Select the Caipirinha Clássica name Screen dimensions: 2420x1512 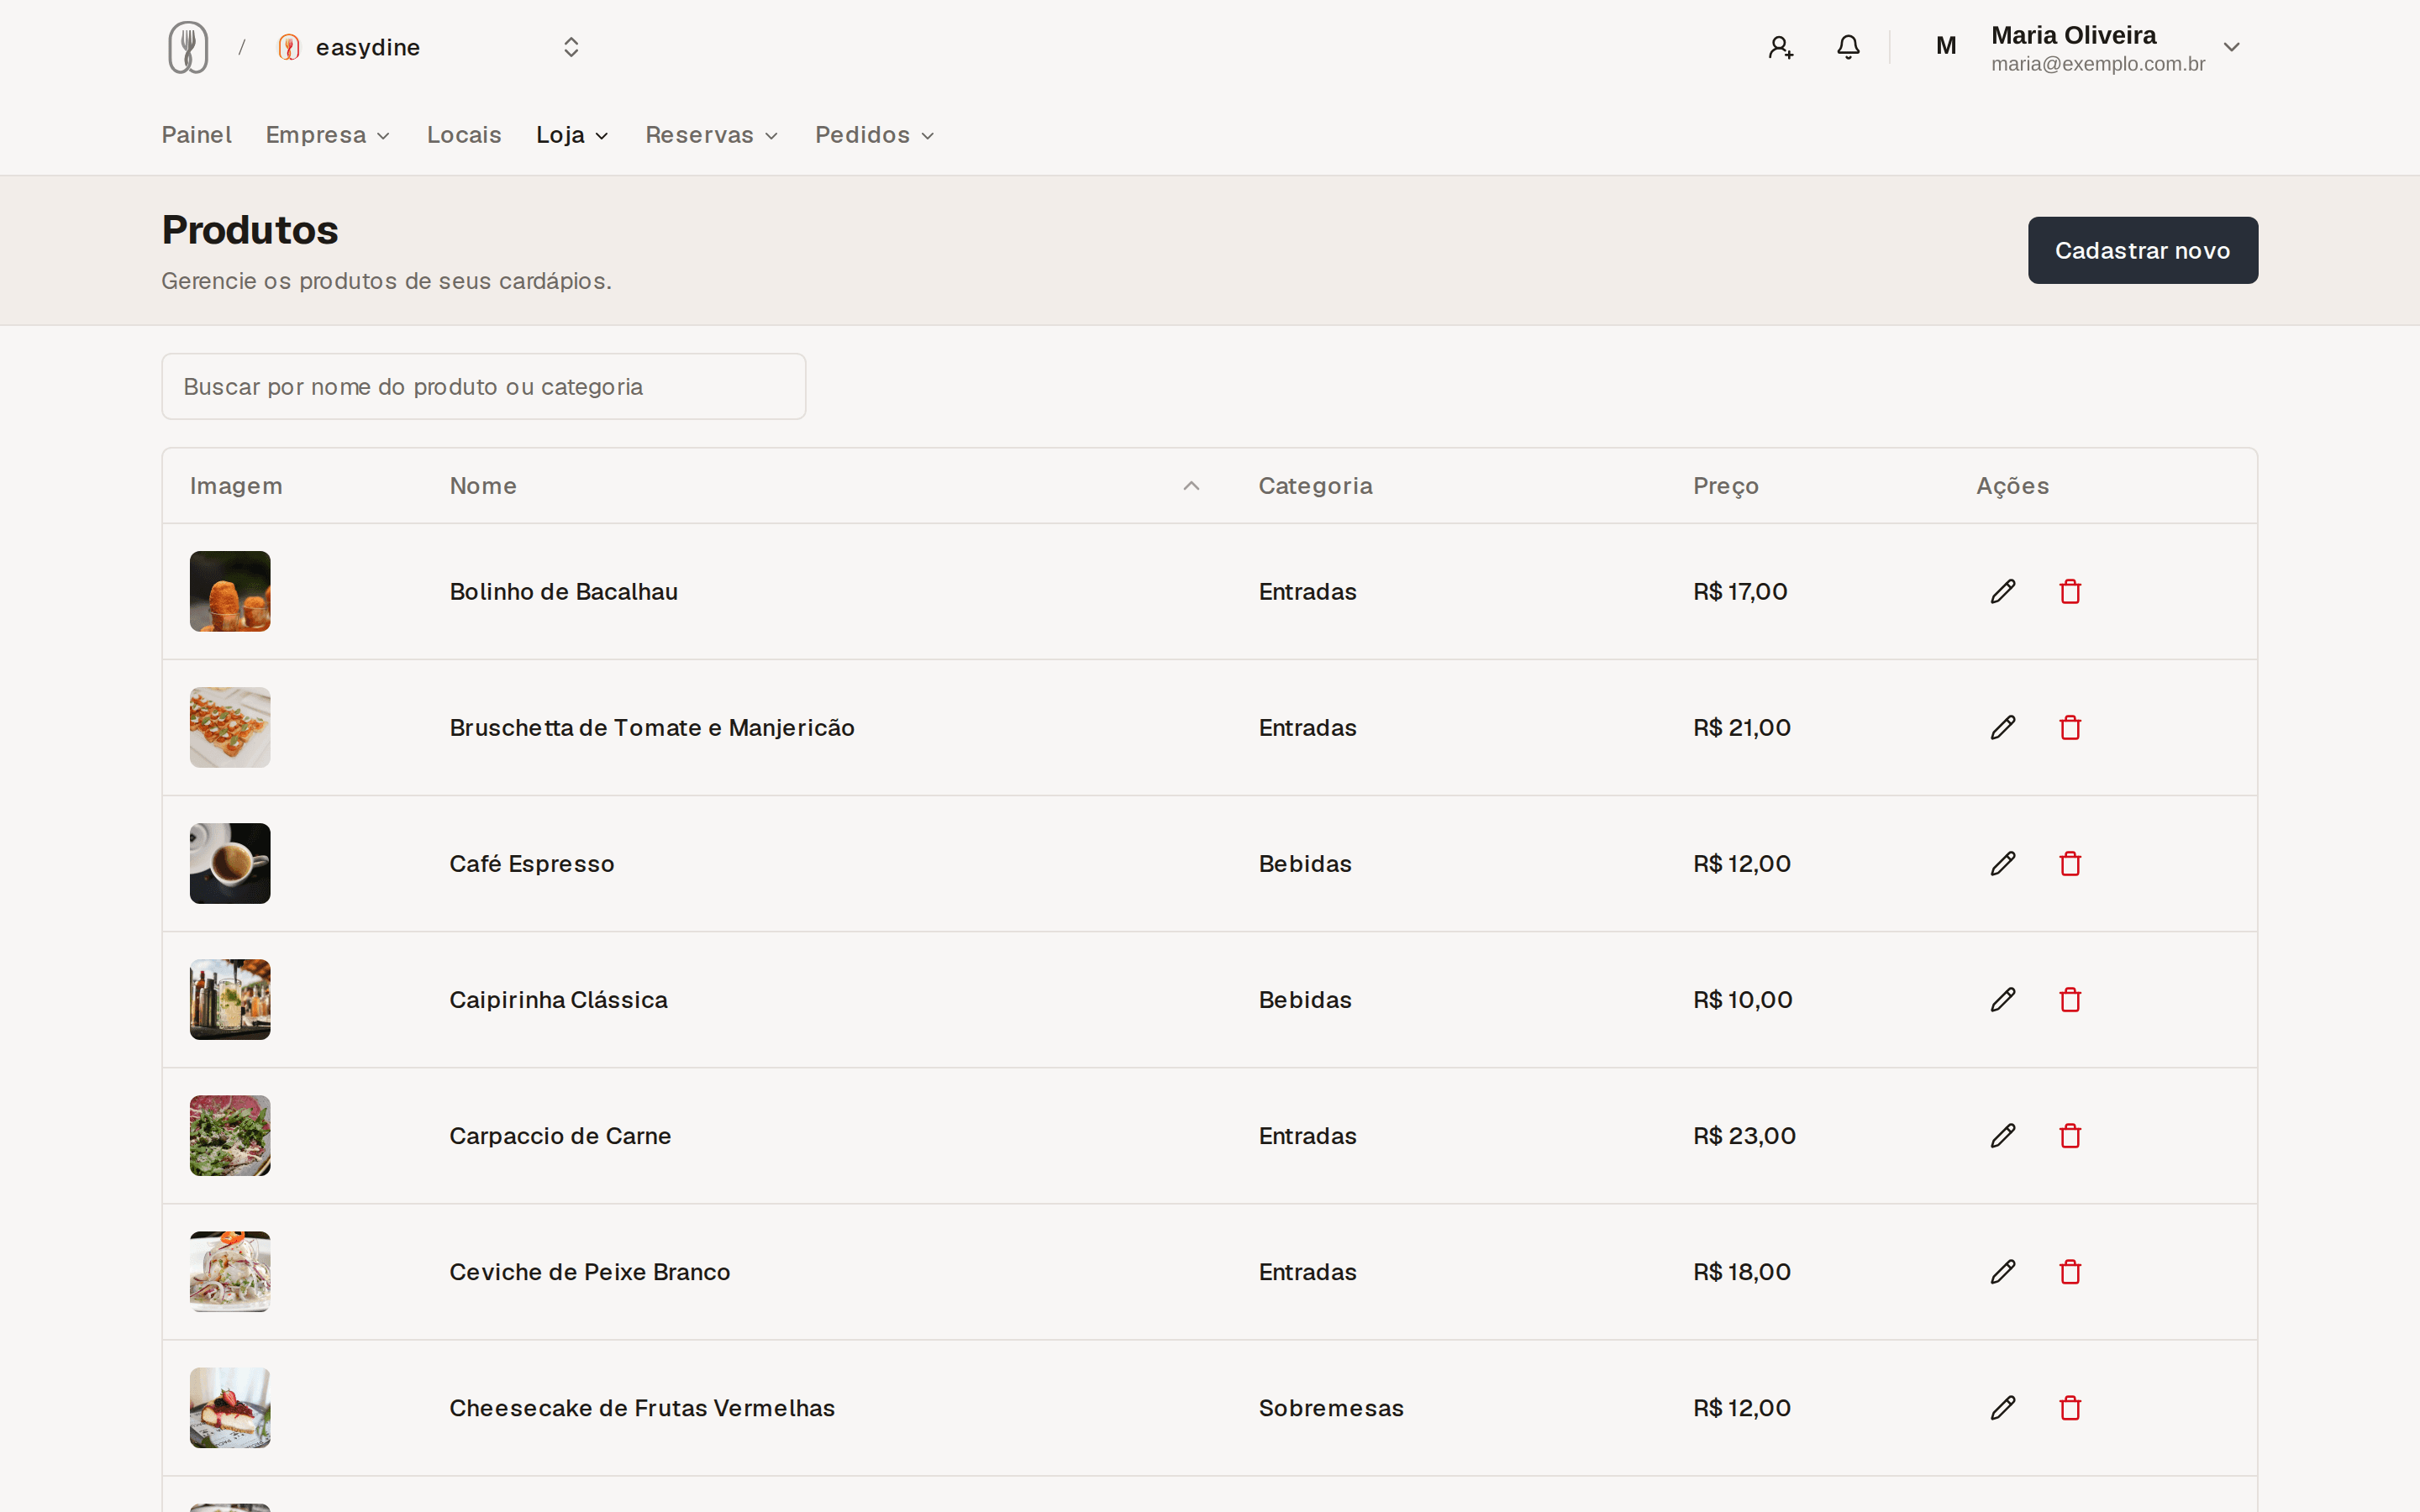click(x=558, y=999)
